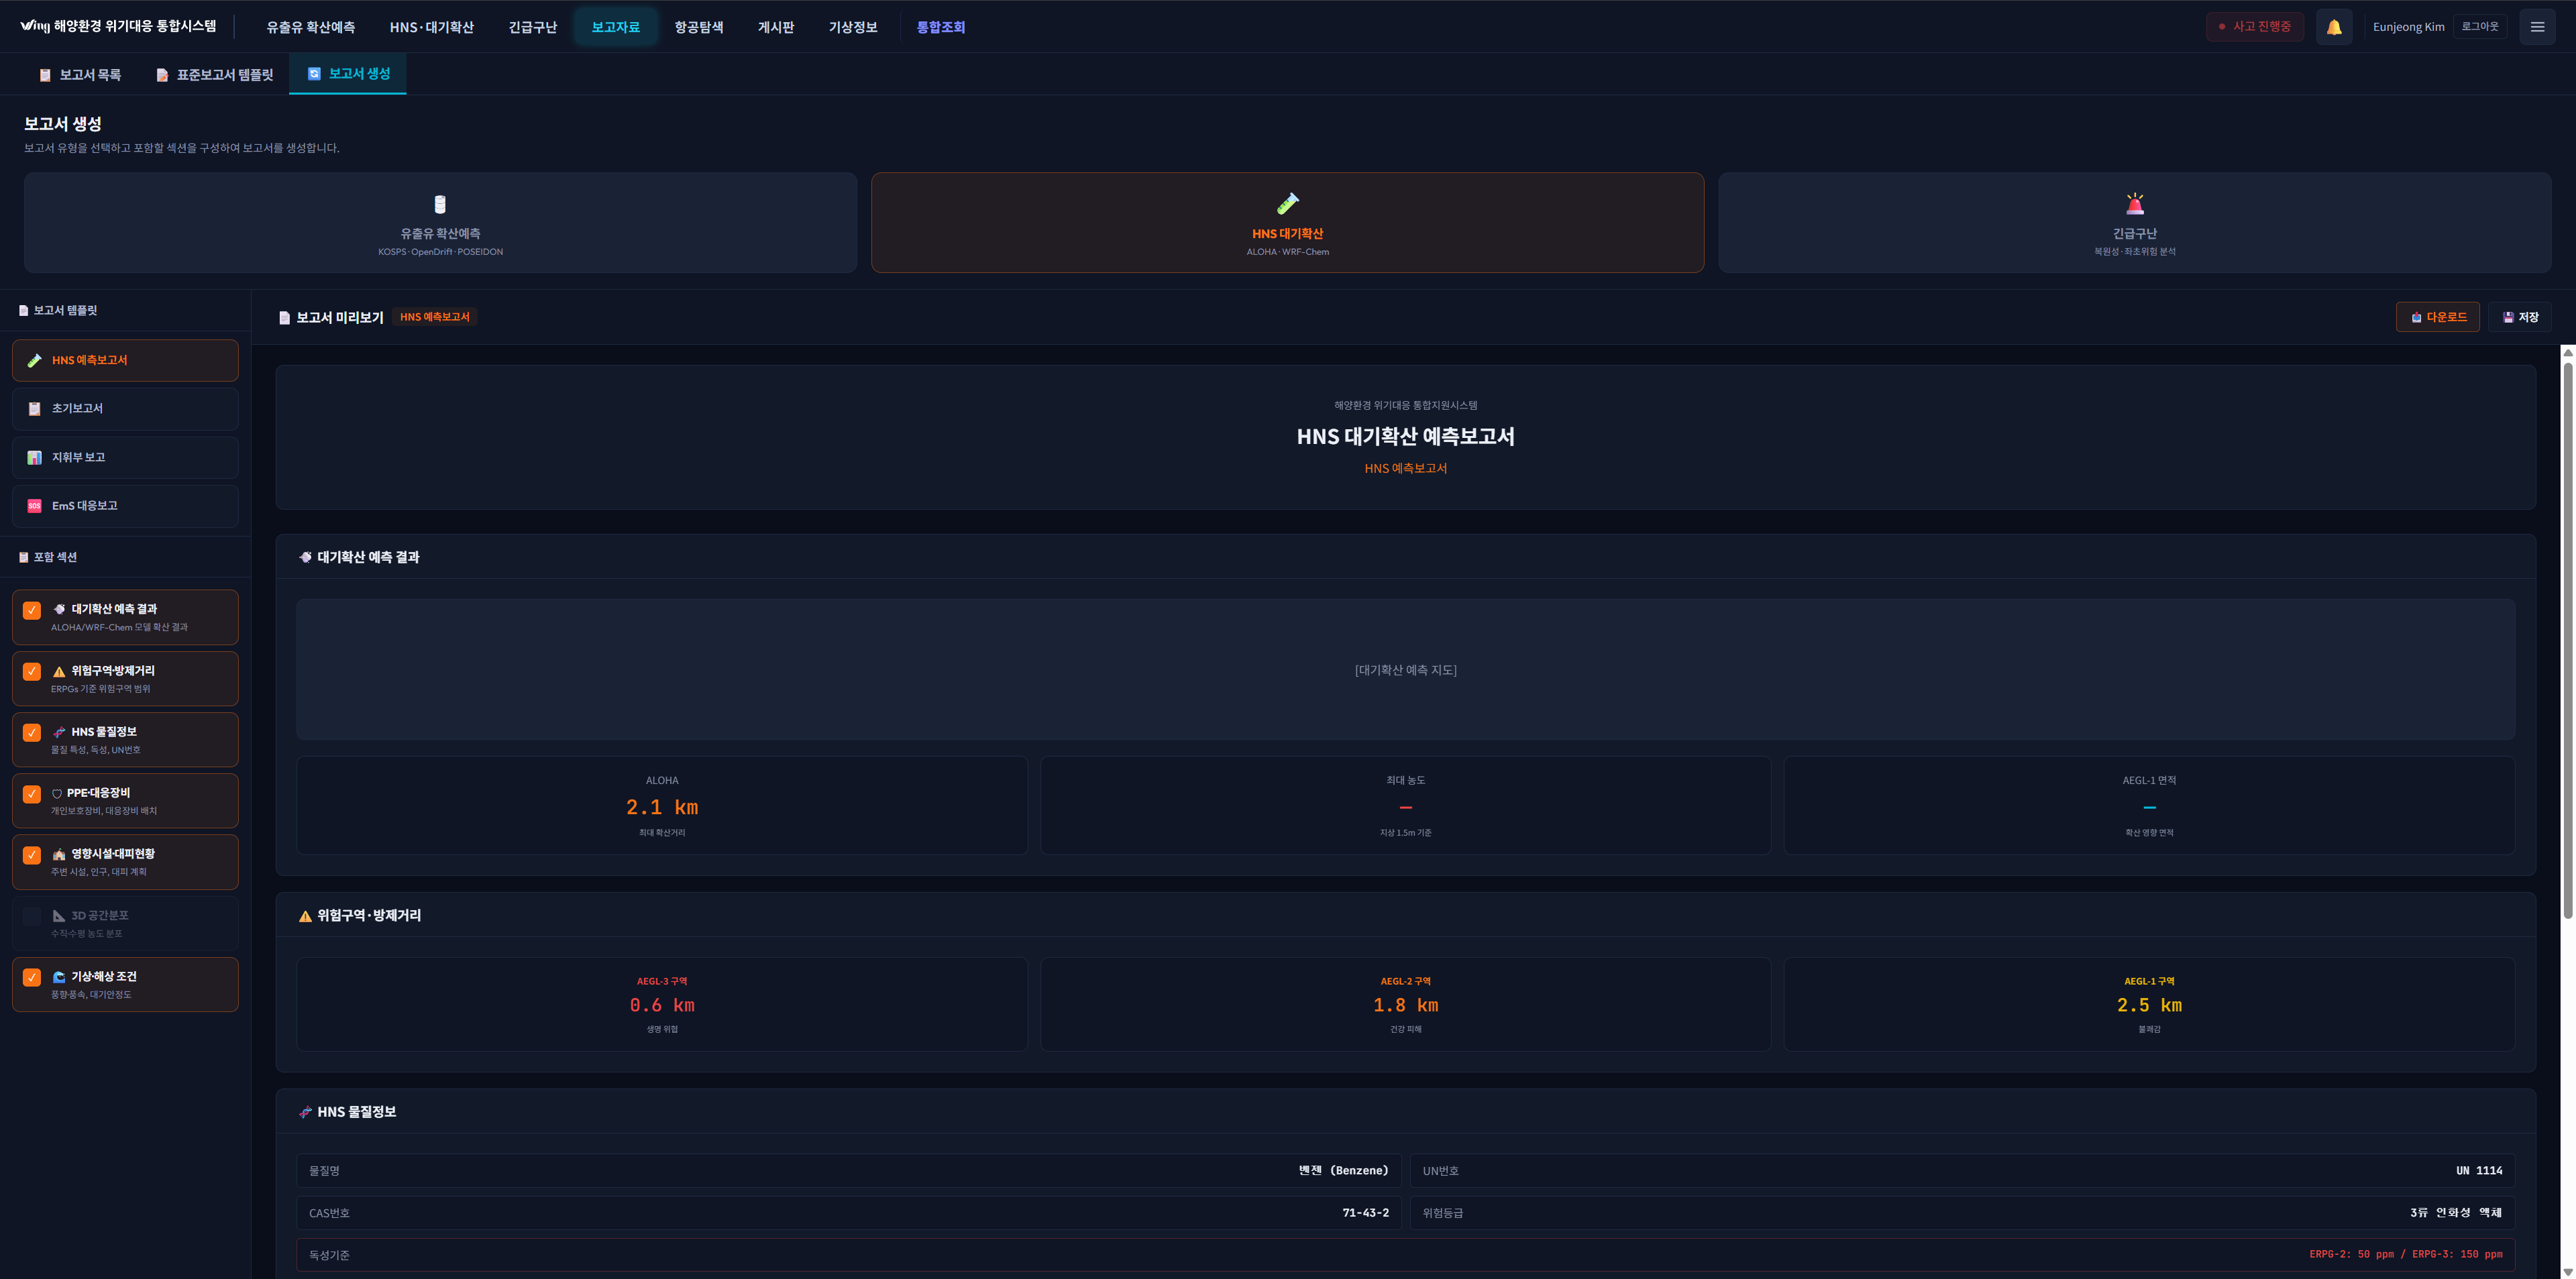Open the 표준보고서 템플릿 tab
Screen dimensions: 2576x1279
(x=214, y=75)
